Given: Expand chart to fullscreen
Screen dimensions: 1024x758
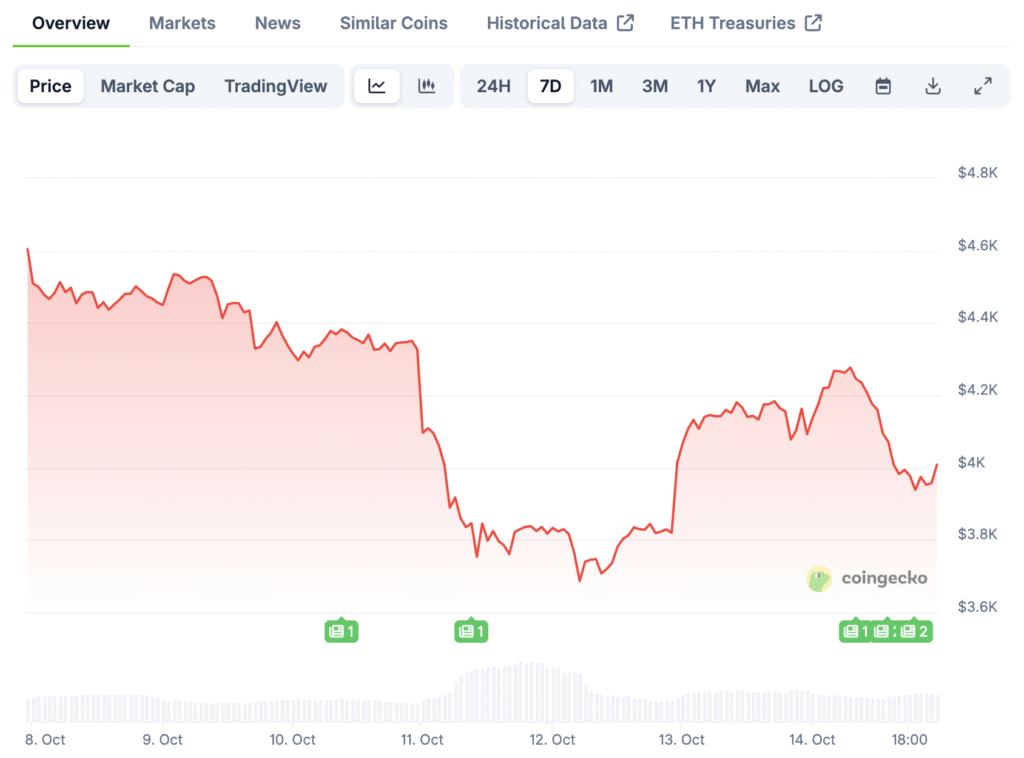Looking at the screenshot, I should tap(983, 86).
